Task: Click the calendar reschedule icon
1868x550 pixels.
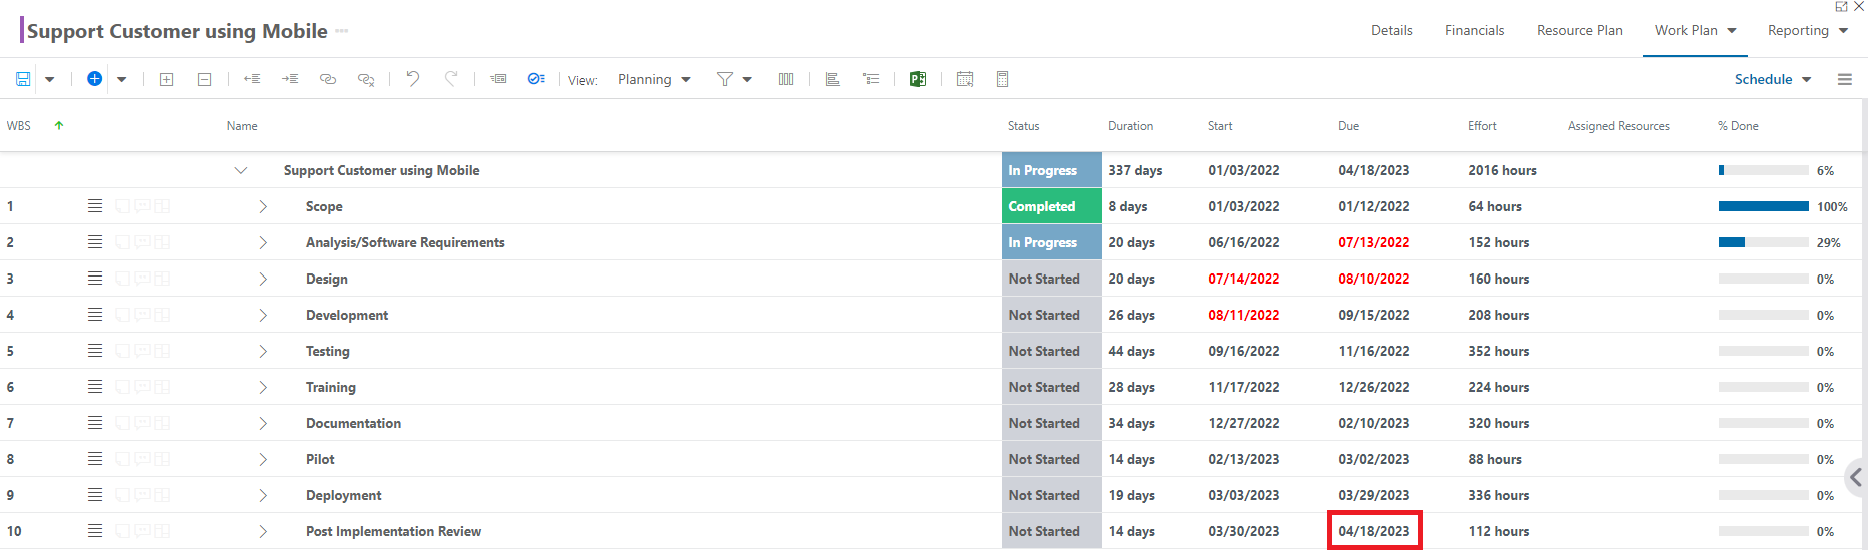Action: 965,79
